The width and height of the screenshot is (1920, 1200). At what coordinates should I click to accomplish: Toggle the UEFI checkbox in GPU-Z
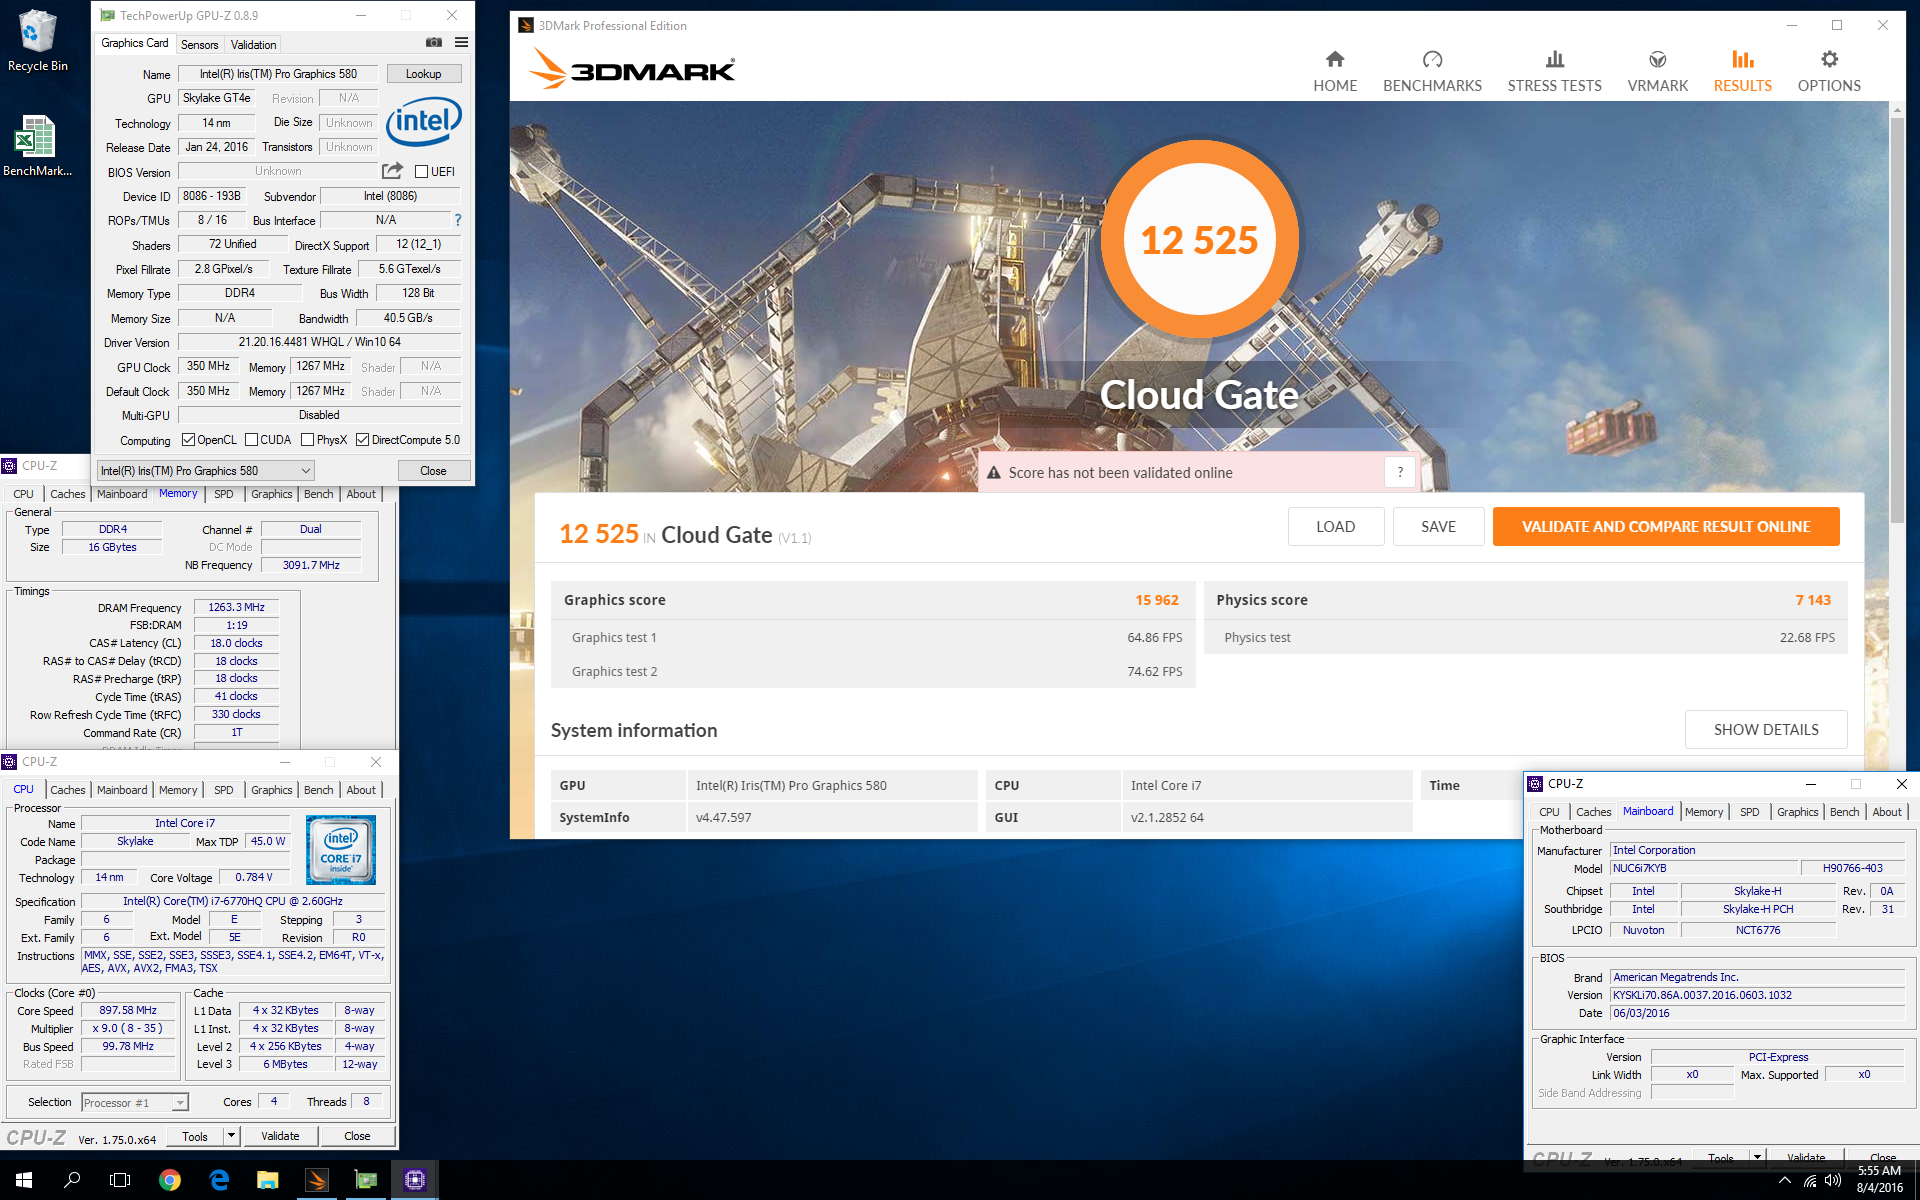(x=421, y=172)
